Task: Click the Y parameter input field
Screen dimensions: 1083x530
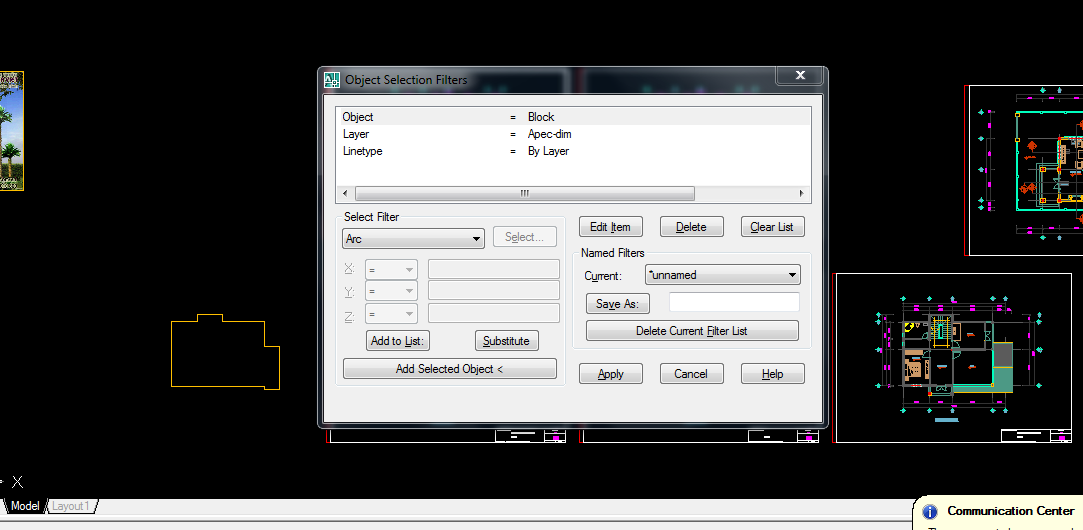Action: [x=494, y=290]
